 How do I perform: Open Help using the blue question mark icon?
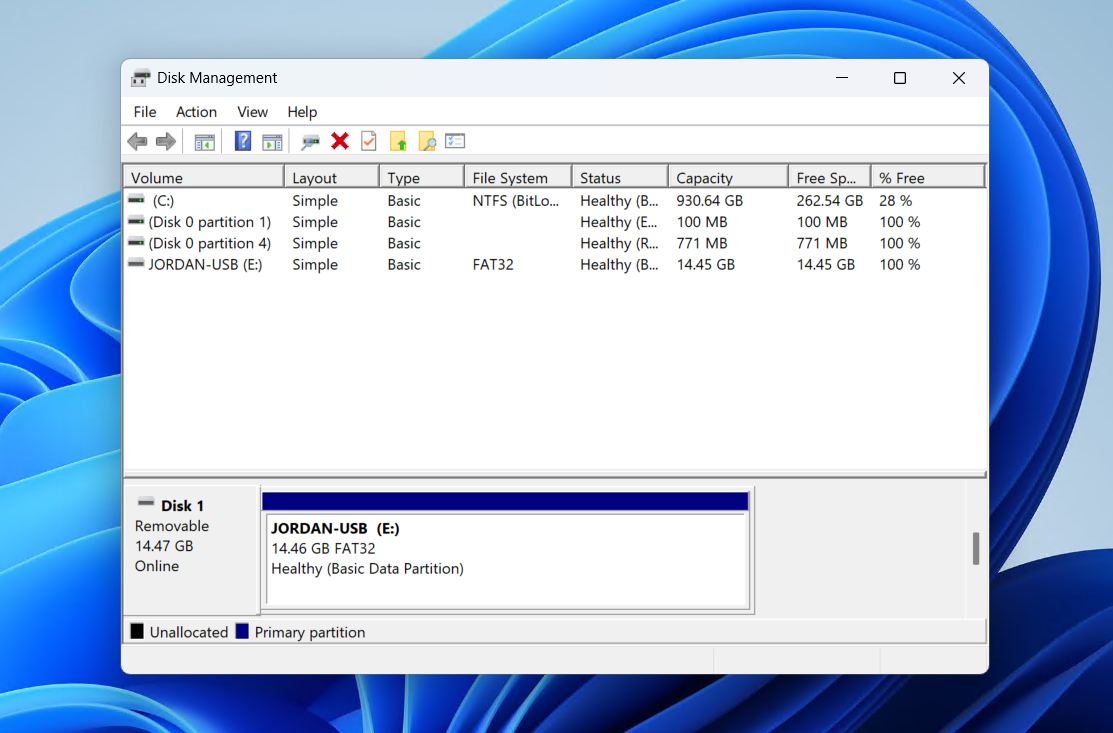243,140
